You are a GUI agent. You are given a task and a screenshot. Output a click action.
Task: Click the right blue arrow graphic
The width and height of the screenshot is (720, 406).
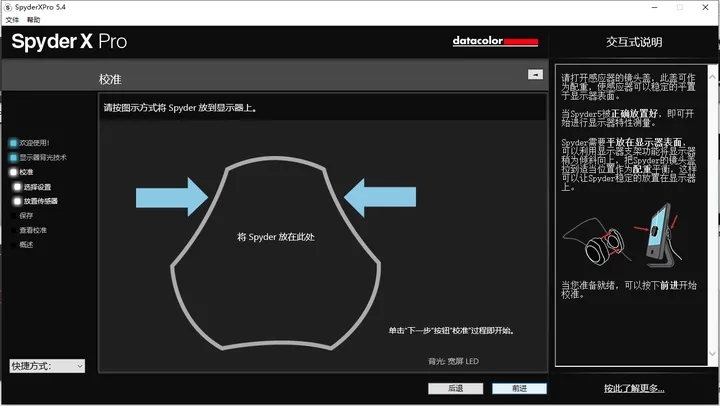click(x=380, y=197)
